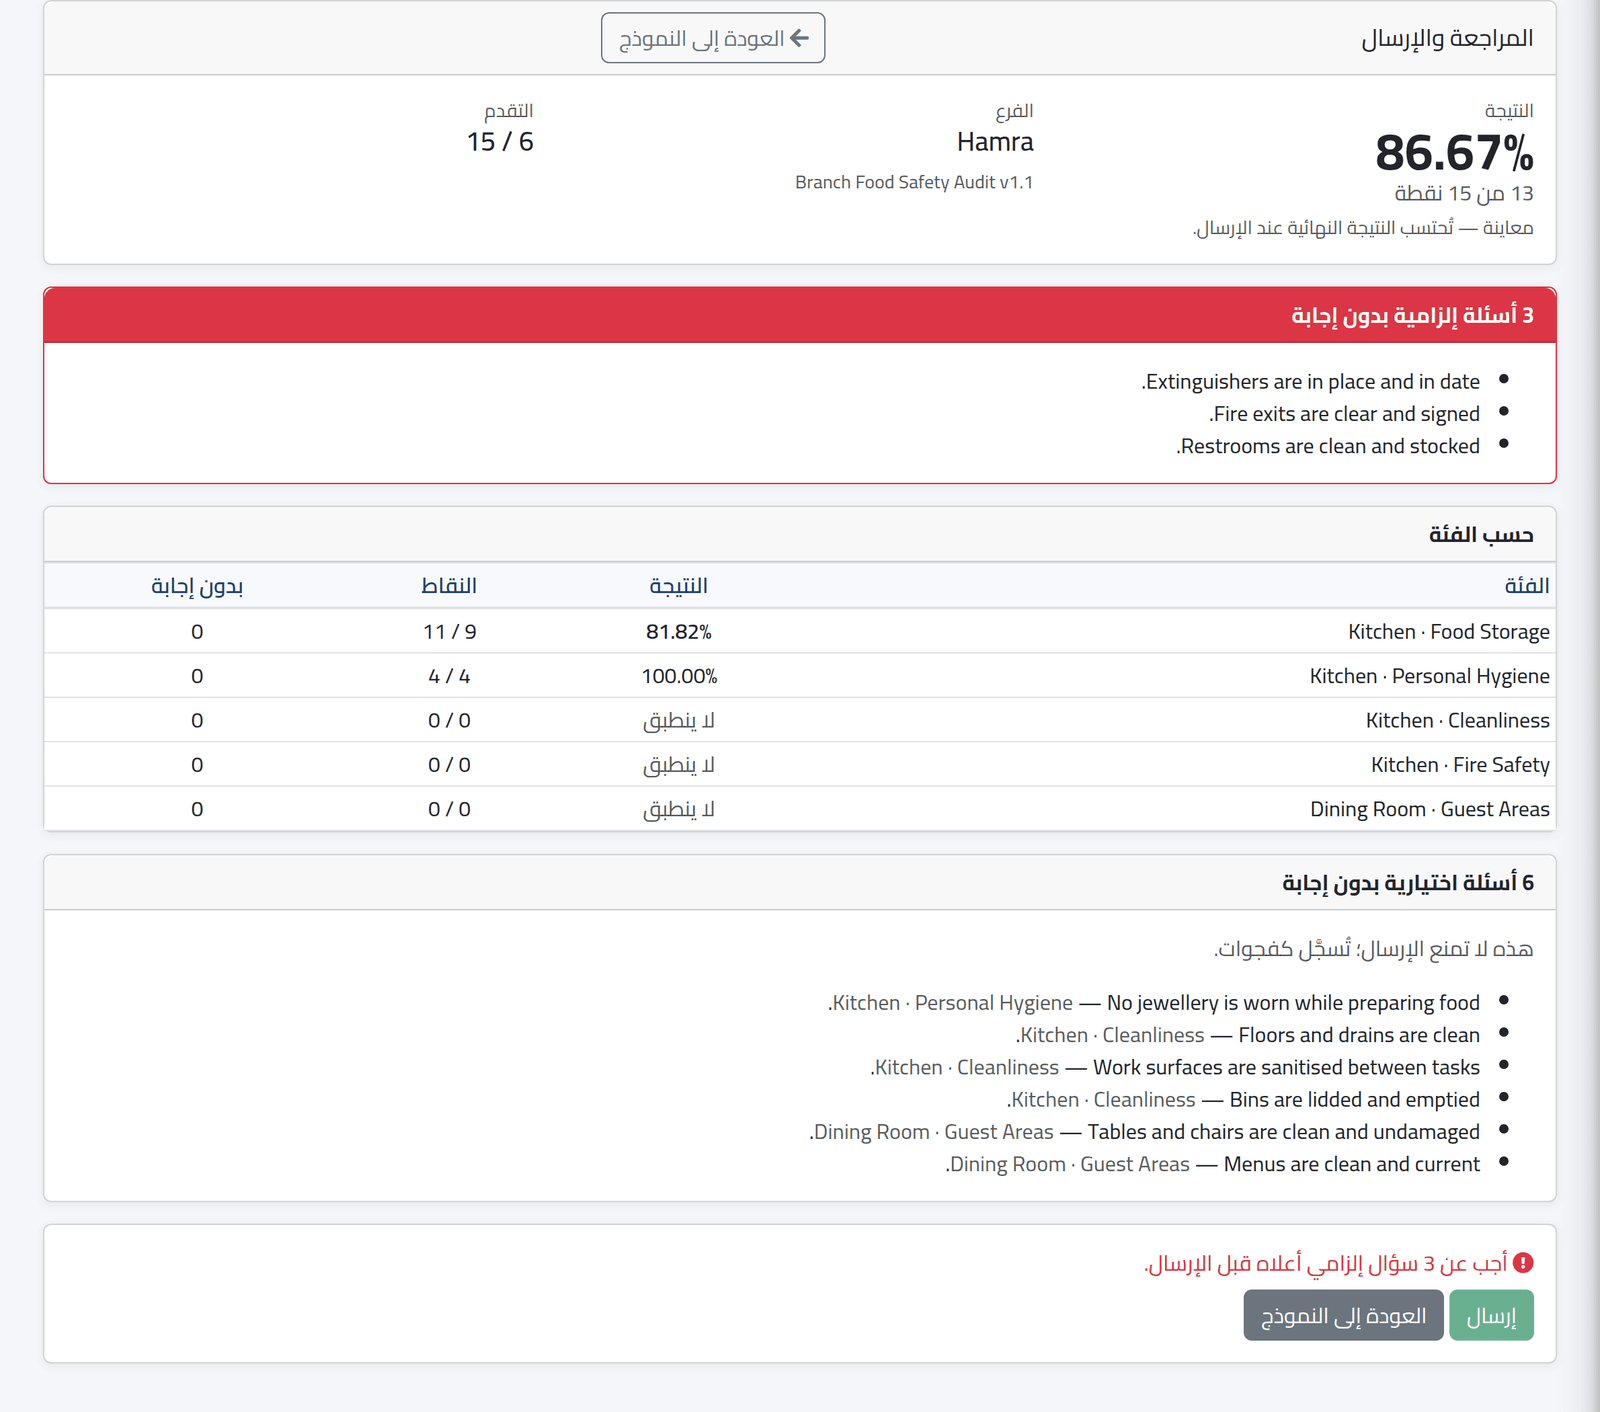The height and width of the screenshot is (1412, 1600).
Task: Click the النتيجة column header in table
Action: [x=679, y=585]
